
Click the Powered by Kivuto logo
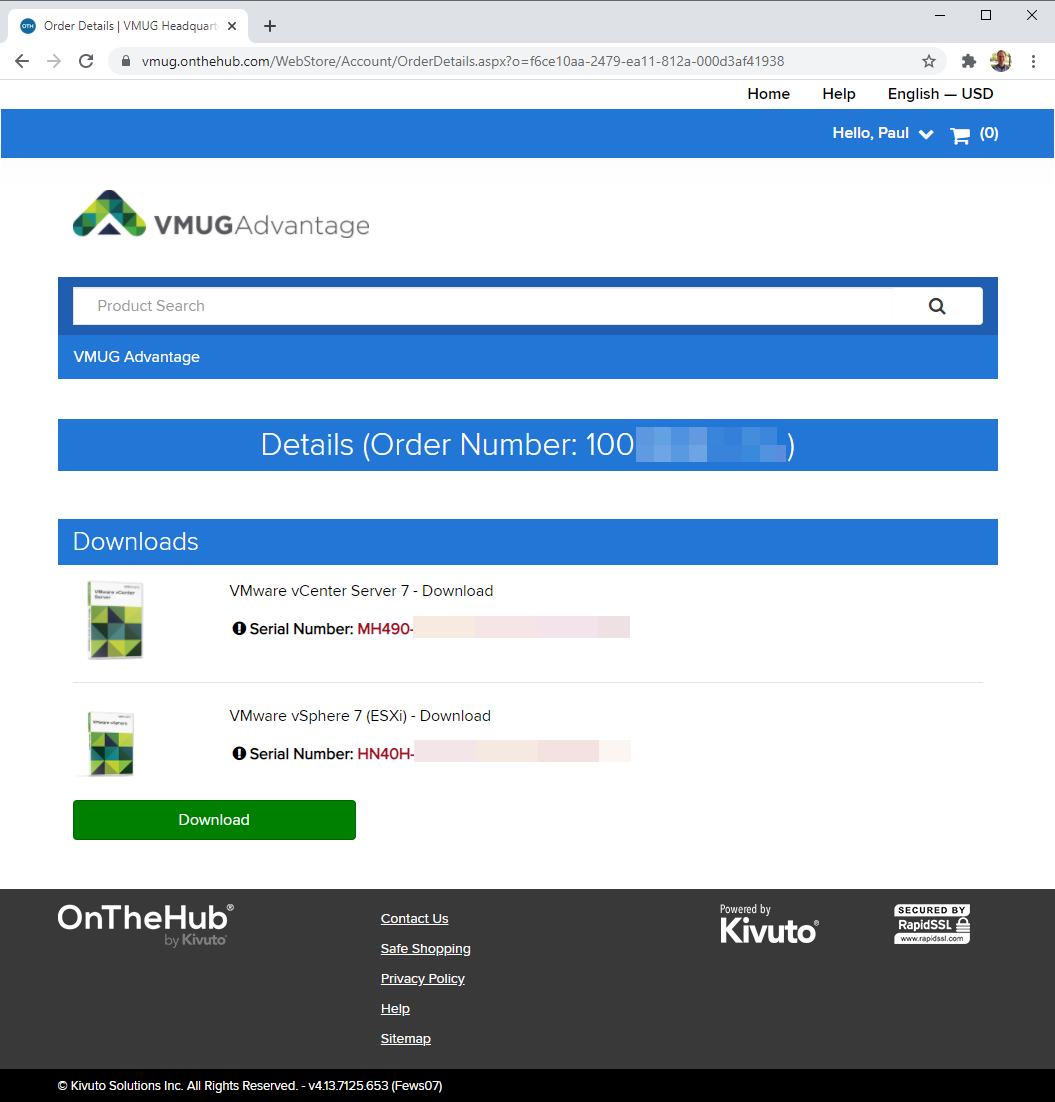tap(769, 923)
